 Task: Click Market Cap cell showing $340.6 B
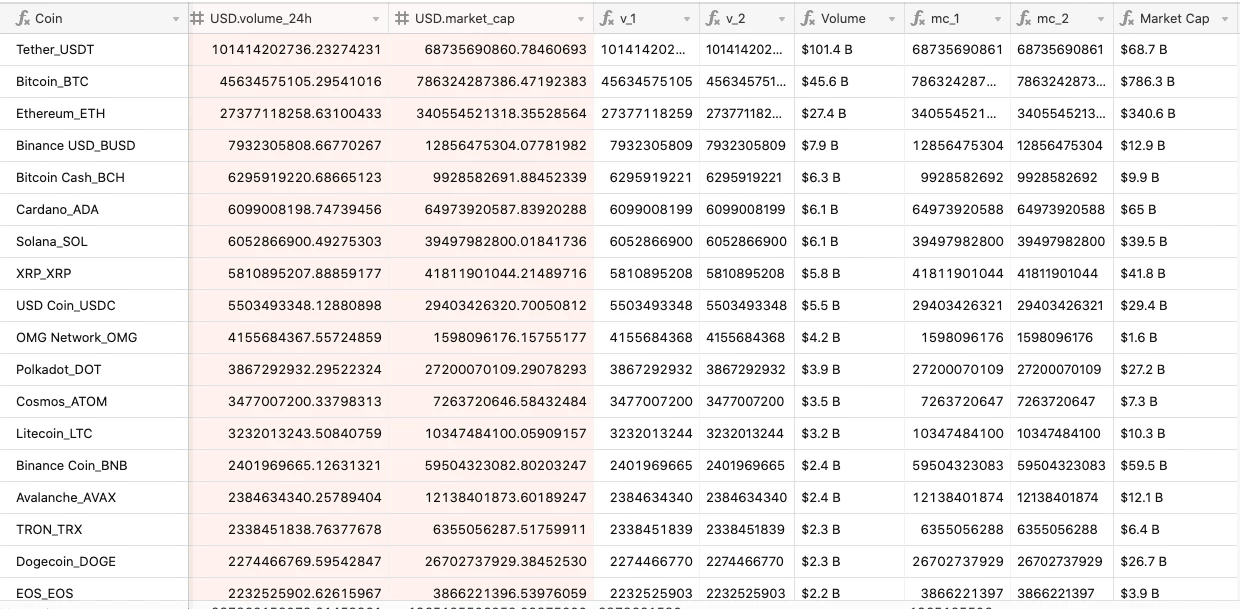coord(1176,113)
